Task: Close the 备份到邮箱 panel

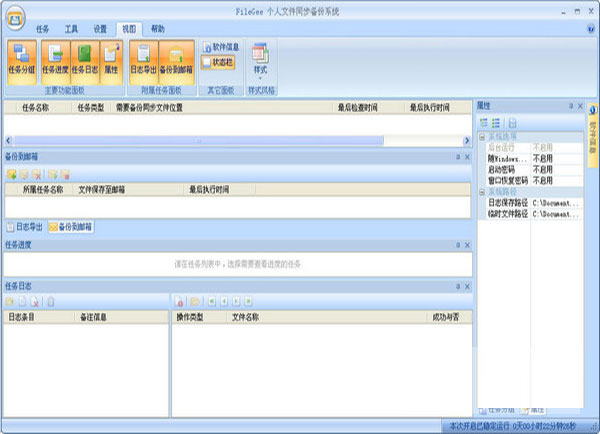Action: click(x=467, y=157)
